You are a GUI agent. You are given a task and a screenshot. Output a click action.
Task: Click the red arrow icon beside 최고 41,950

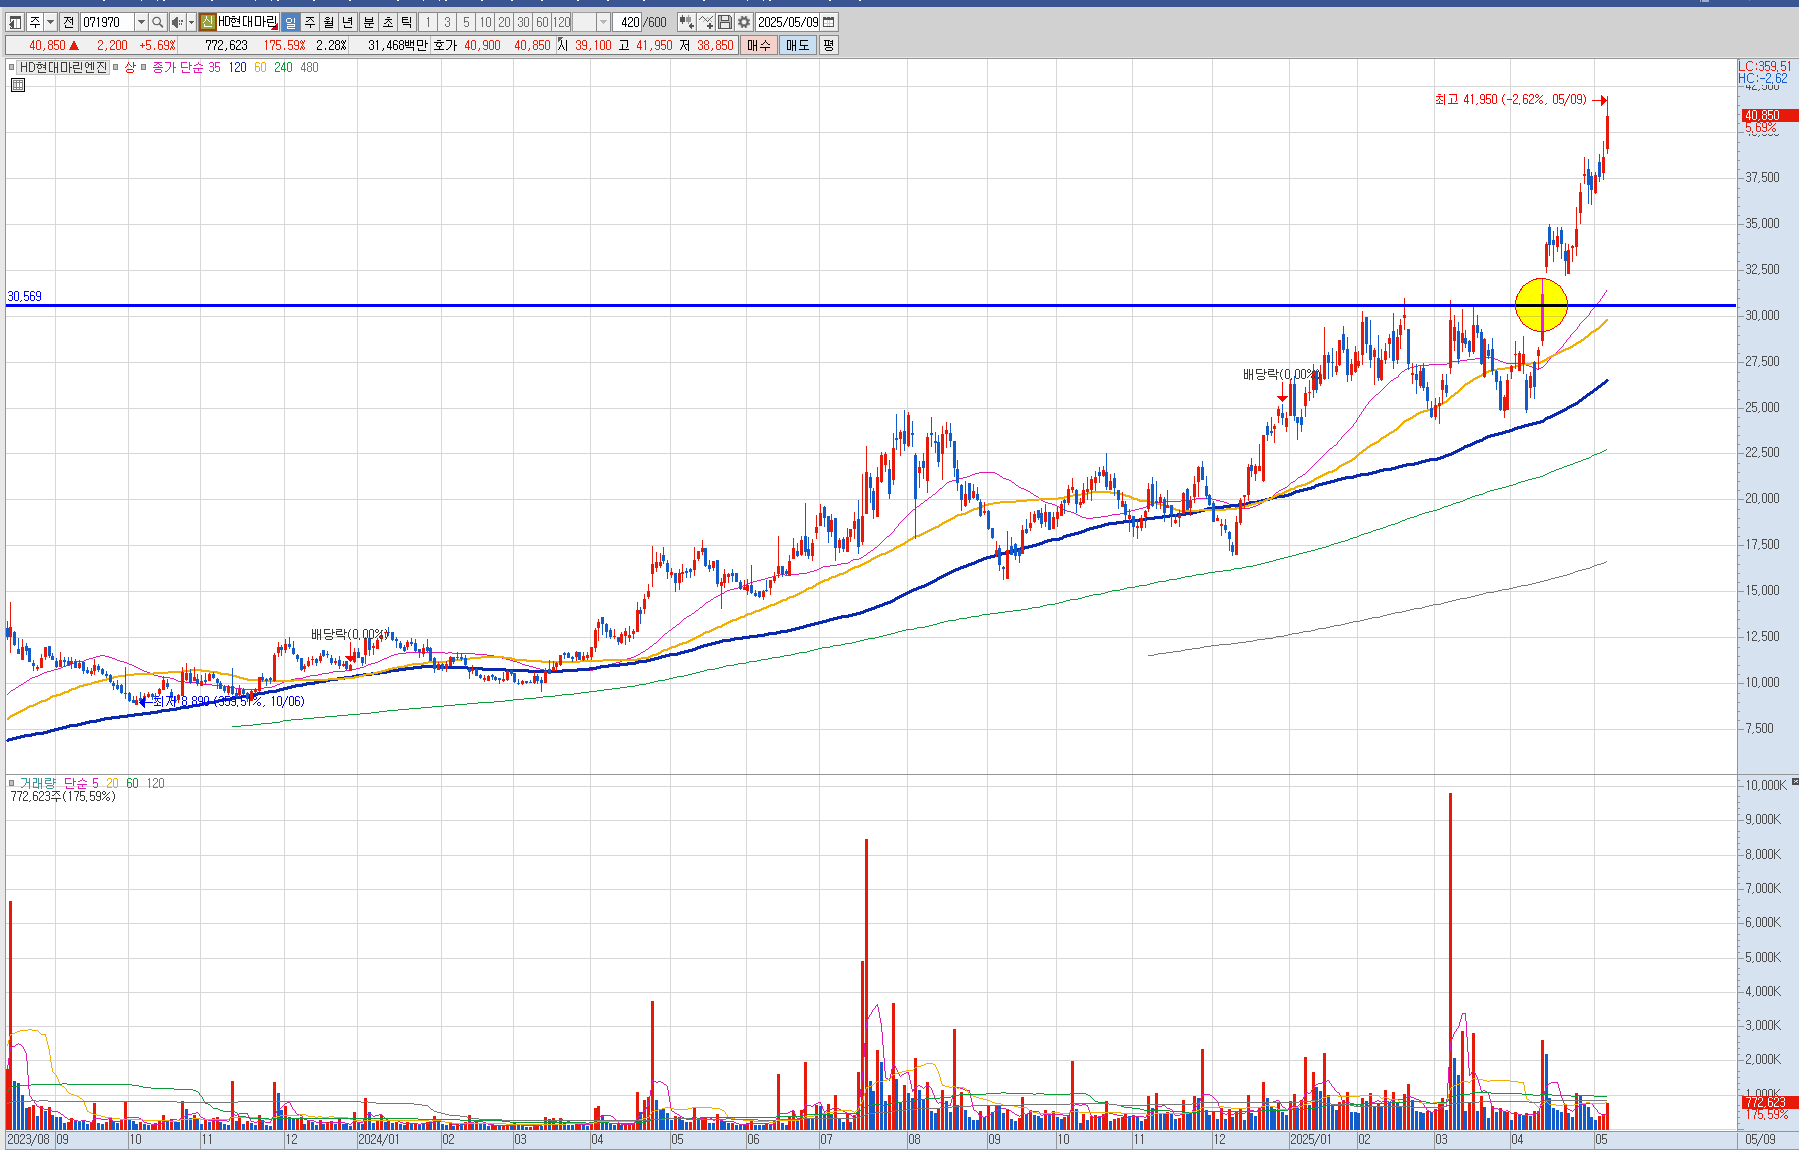tap(1599, 100)
